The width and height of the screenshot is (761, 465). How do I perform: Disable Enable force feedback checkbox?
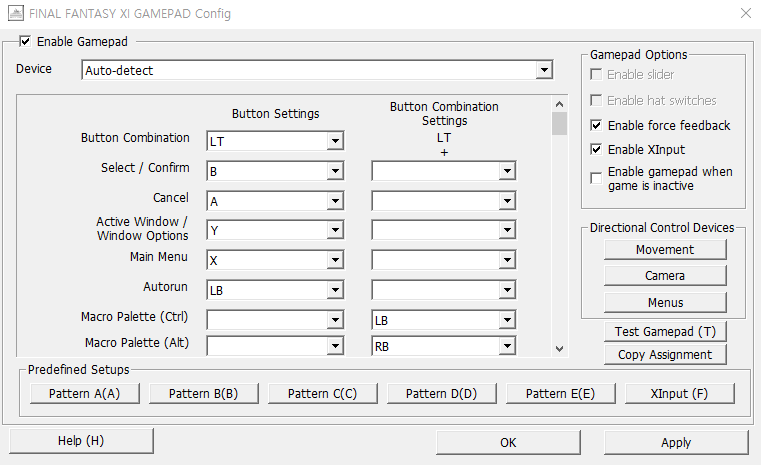pos(596,125)
